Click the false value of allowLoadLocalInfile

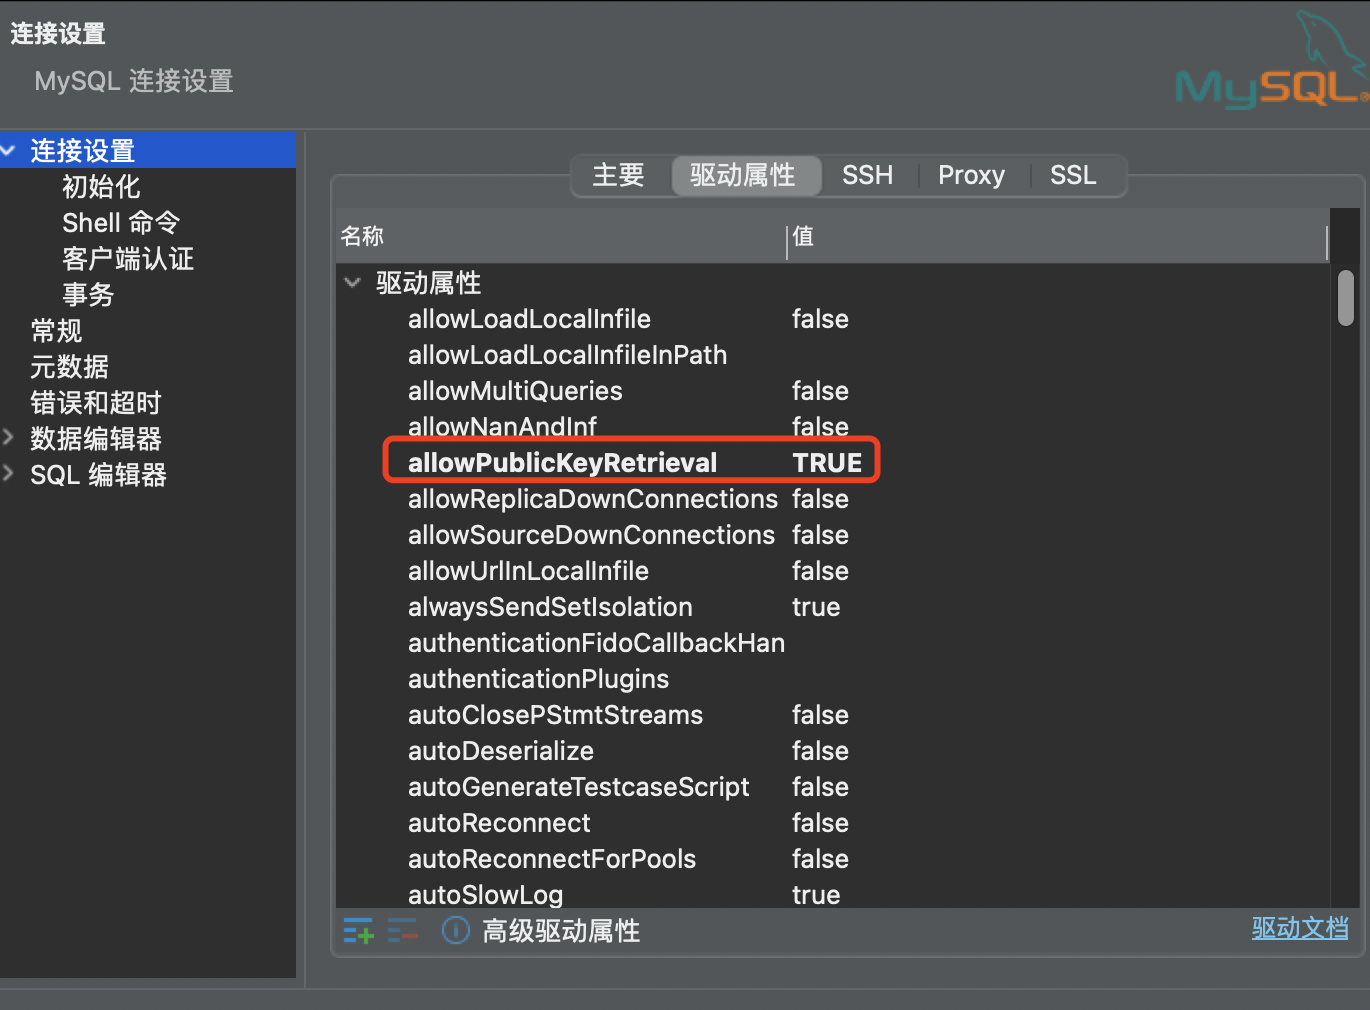[820, 319]
